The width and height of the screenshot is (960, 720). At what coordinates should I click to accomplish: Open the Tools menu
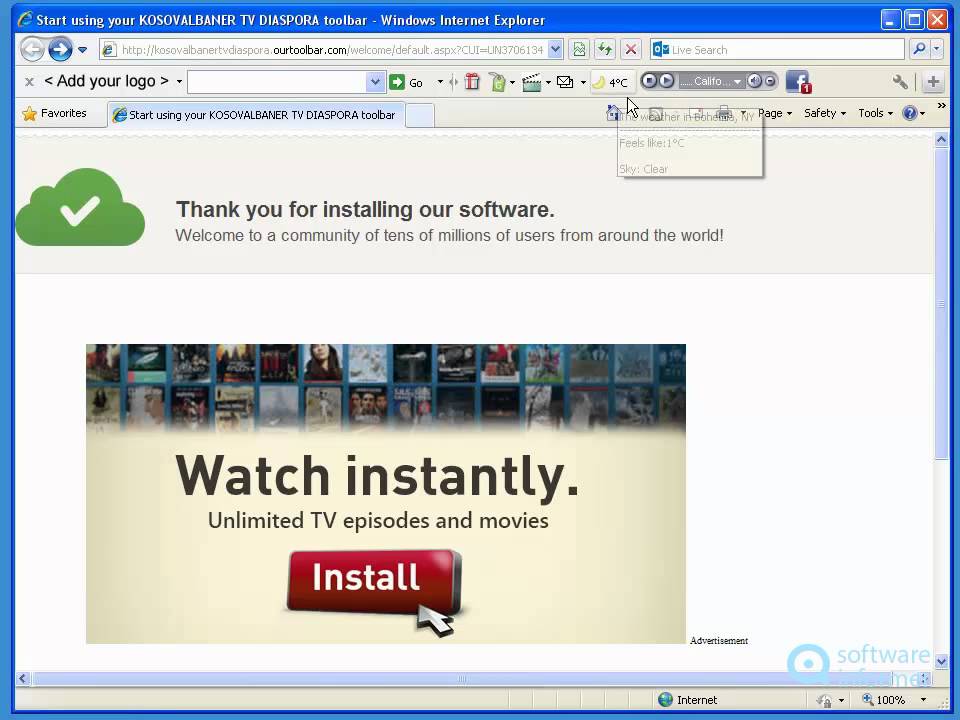pos(875,113)
